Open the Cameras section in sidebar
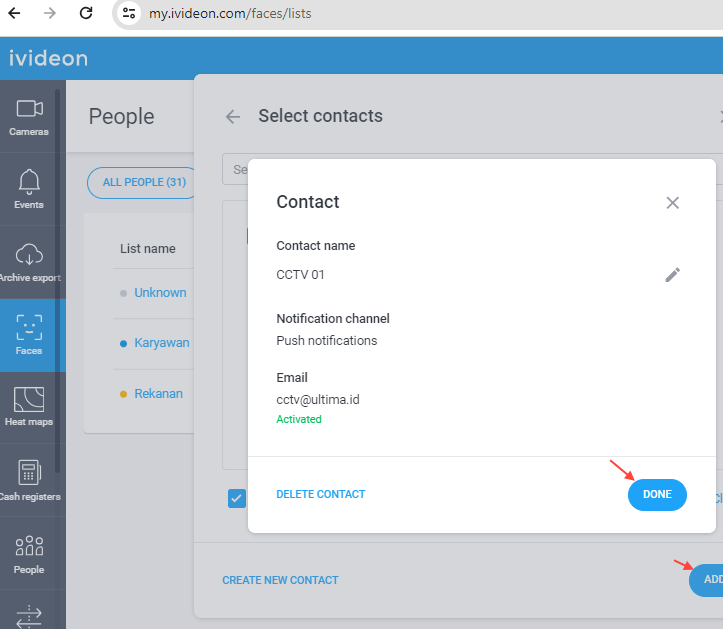The image size is (723, 629). click(29, 117)
